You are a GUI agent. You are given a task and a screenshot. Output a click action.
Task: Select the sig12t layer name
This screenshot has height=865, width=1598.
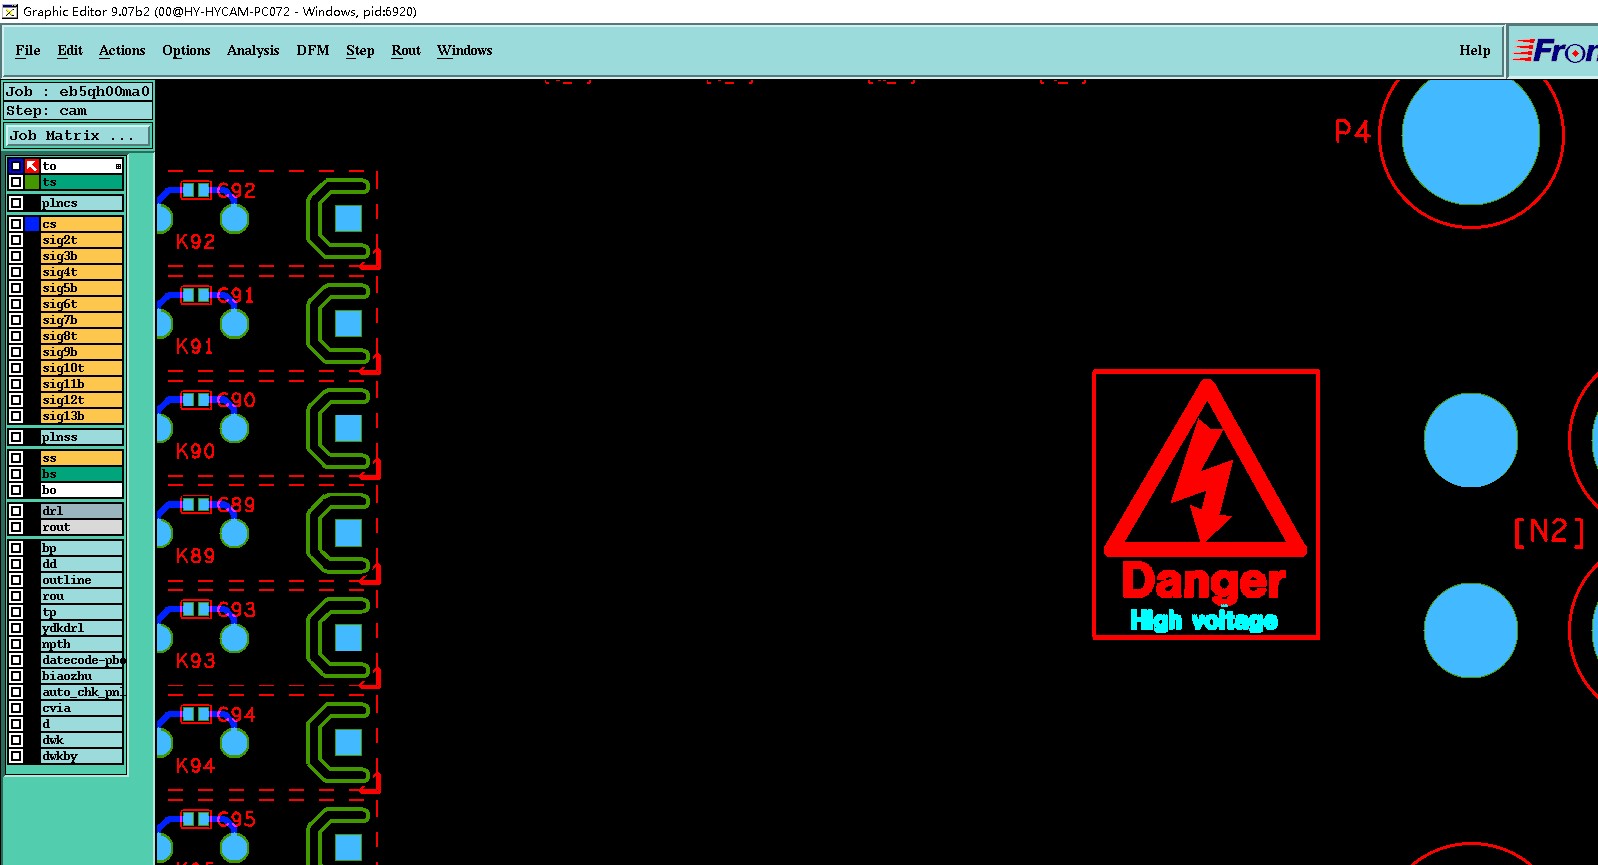point(82,400)
